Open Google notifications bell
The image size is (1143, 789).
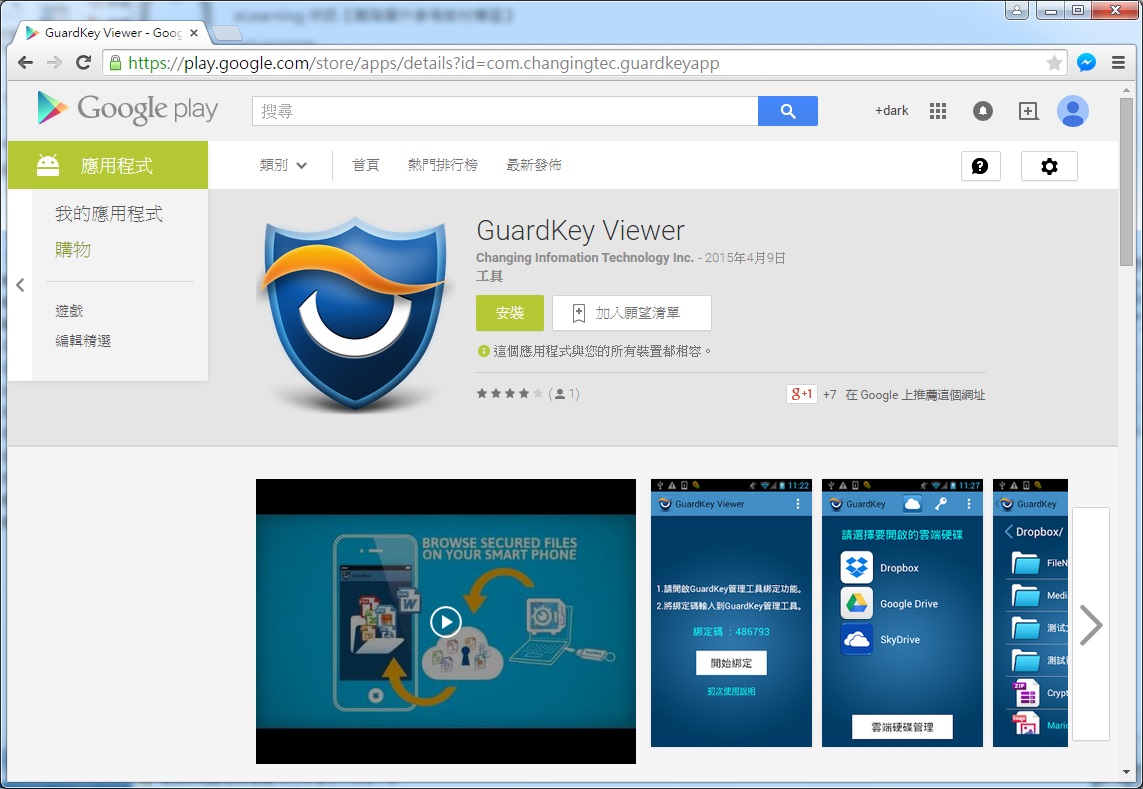[983, 111]
